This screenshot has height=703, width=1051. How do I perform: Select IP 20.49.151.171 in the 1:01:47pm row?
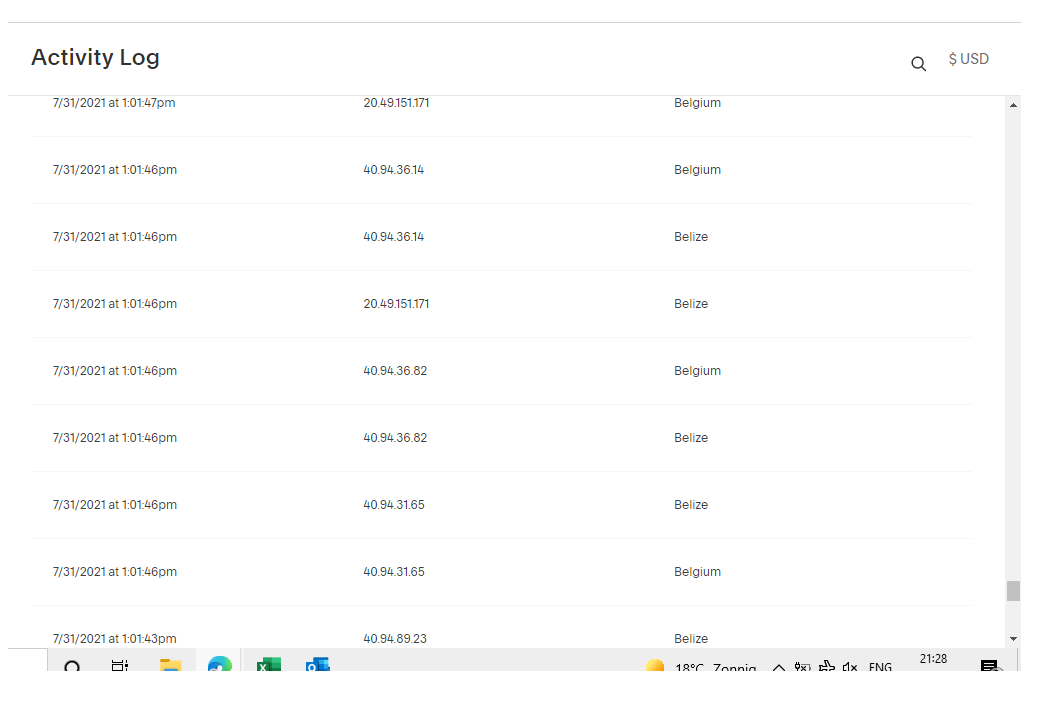coord(396,103)
